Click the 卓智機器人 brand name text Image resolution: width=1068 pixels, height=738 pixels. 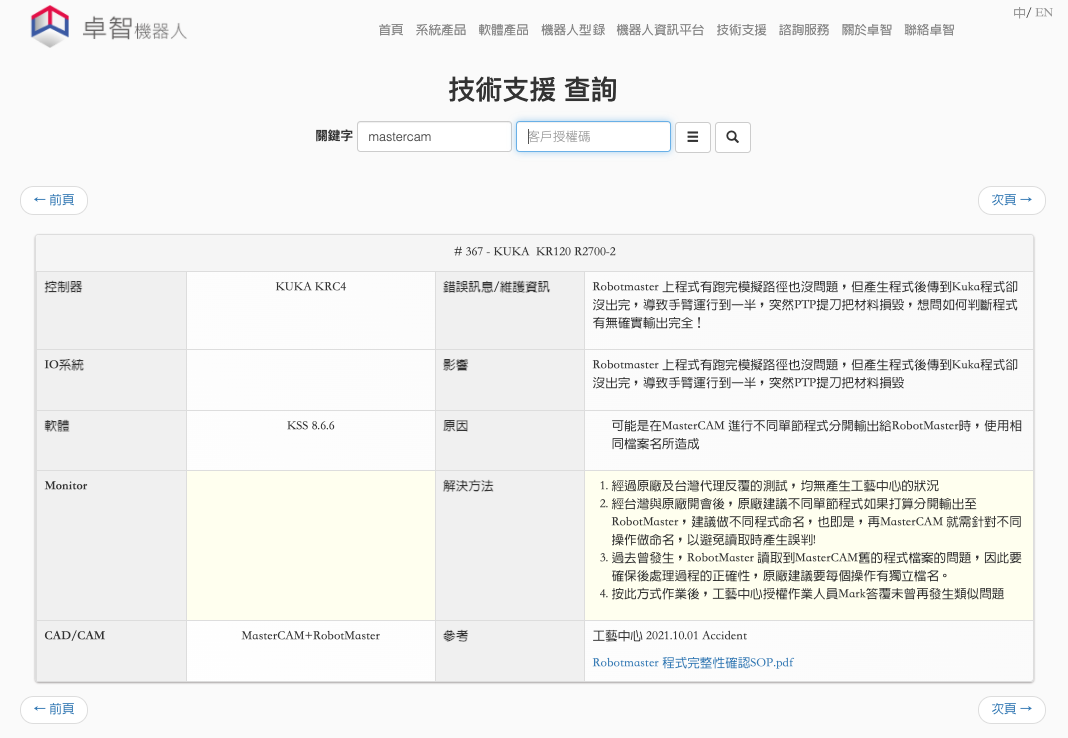134,29
